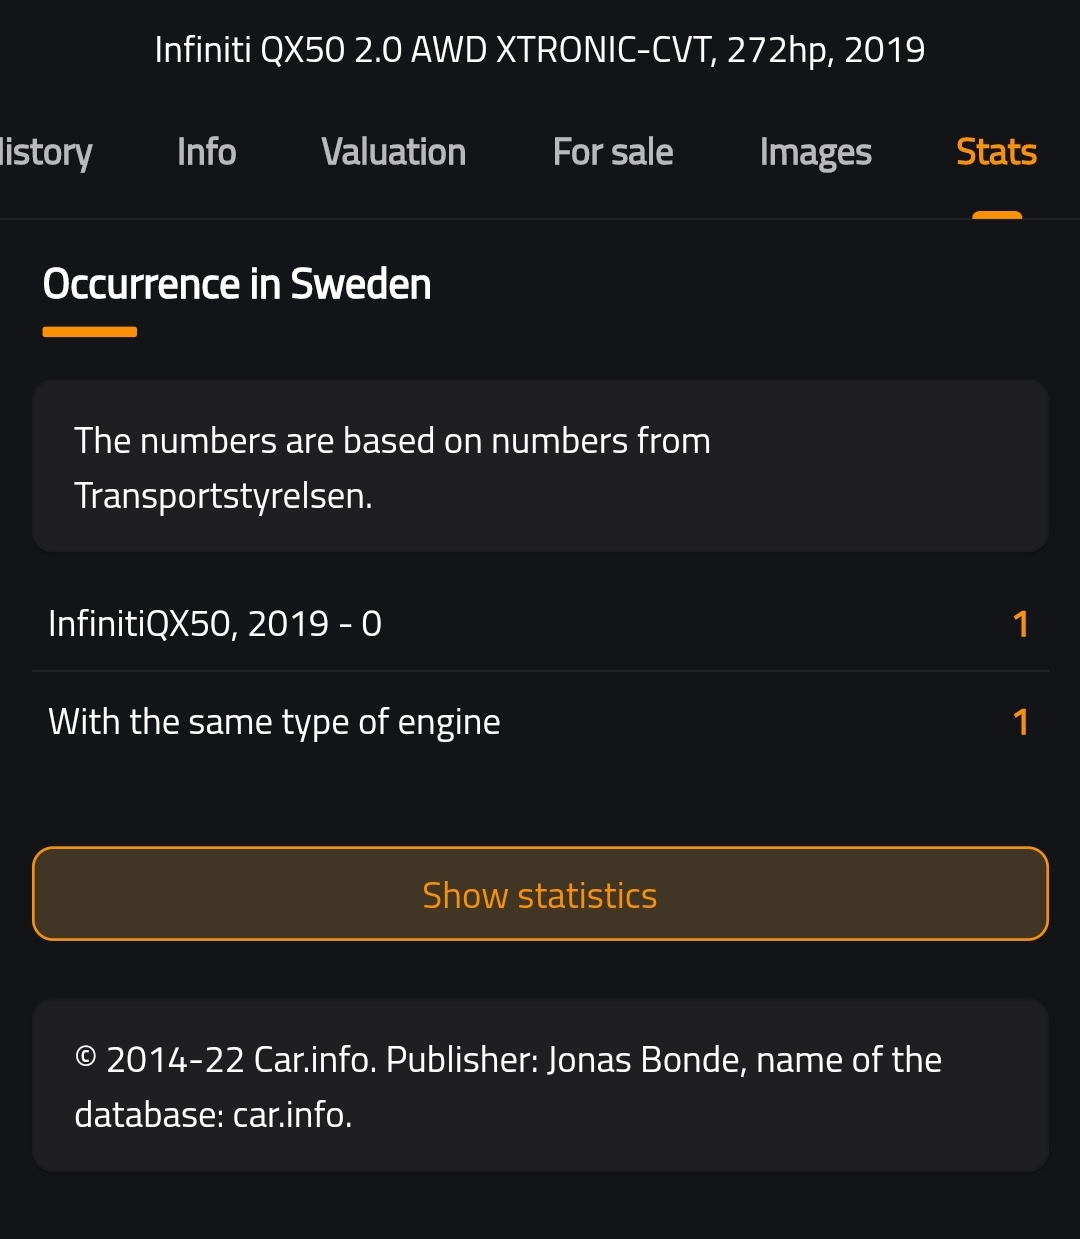The width and height of the screenshot is (1080, 1239).
Task: Select the "With the same type of engine" label
Action: tap(274, 722)
